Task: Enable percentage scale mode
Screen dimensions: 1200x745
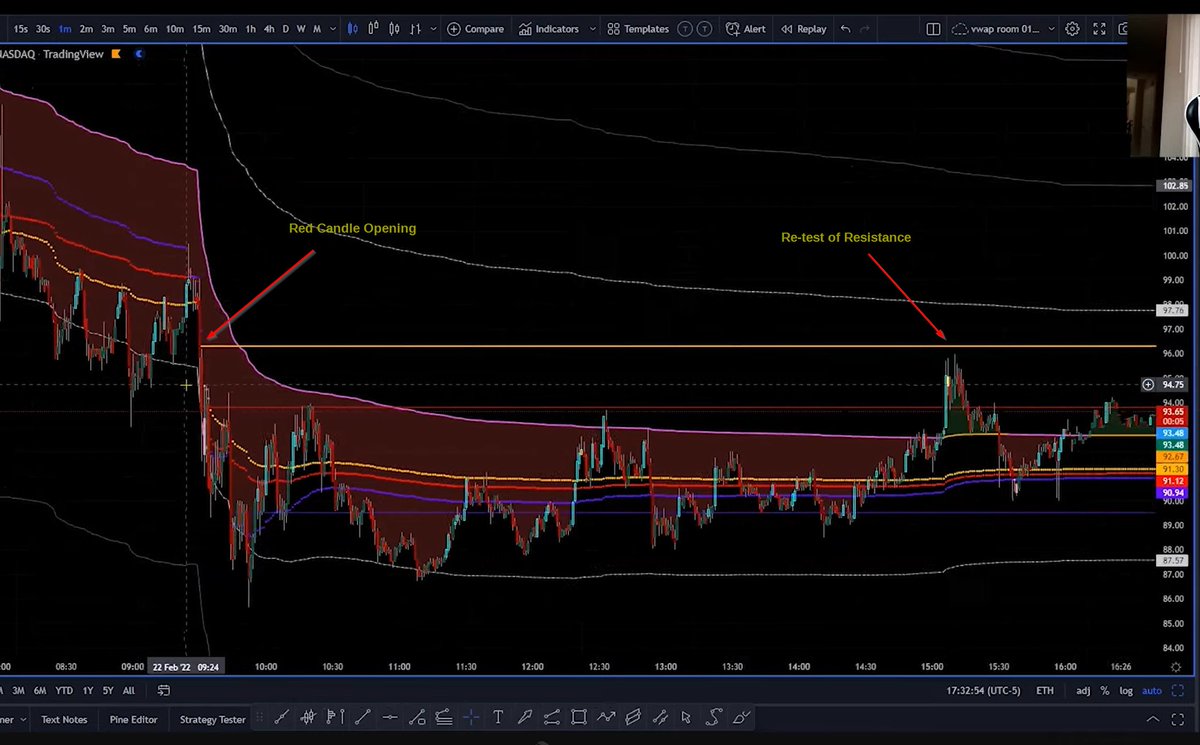Action: click(1104, 690)
